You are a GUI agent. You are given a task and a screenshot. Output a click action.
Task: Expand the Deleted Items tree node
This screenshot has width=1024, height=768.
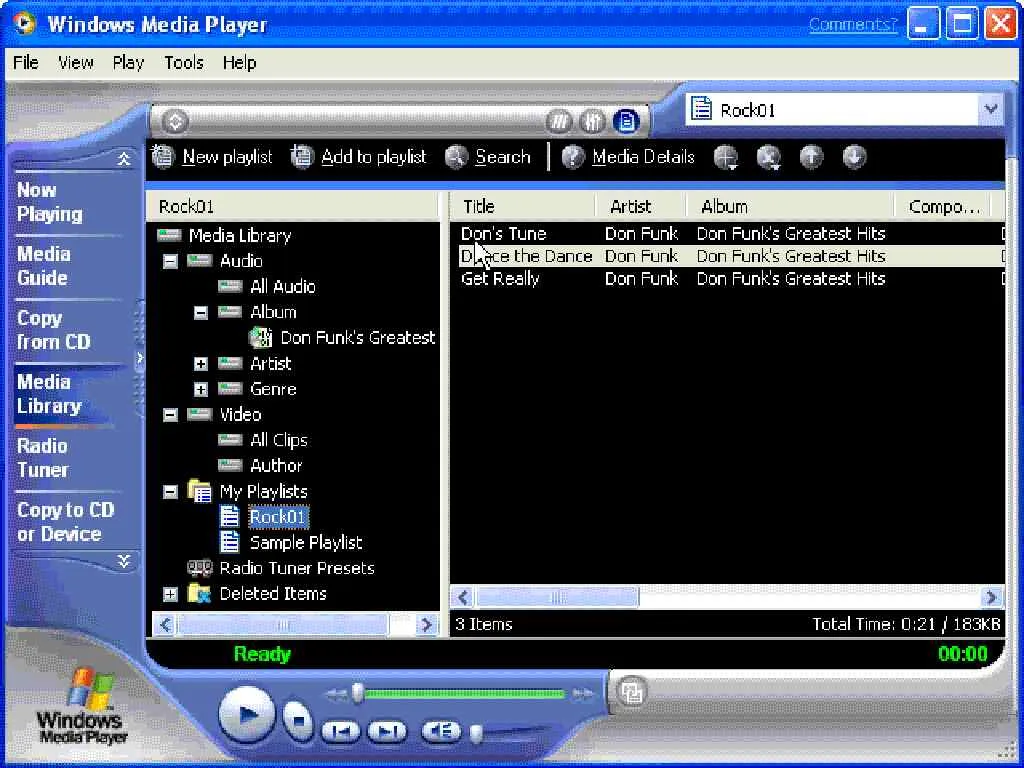[x=170, y=594]
